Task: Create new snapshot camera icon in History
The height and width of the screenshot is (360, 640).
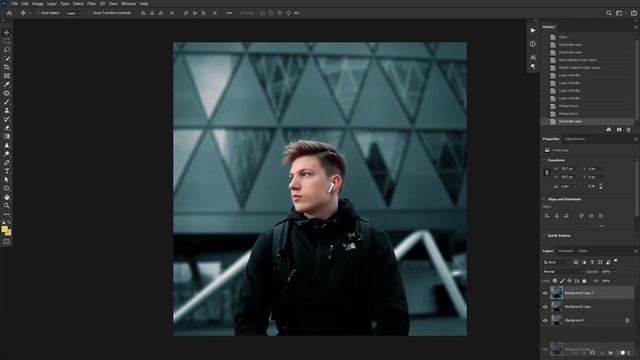Action: [619, 129]
